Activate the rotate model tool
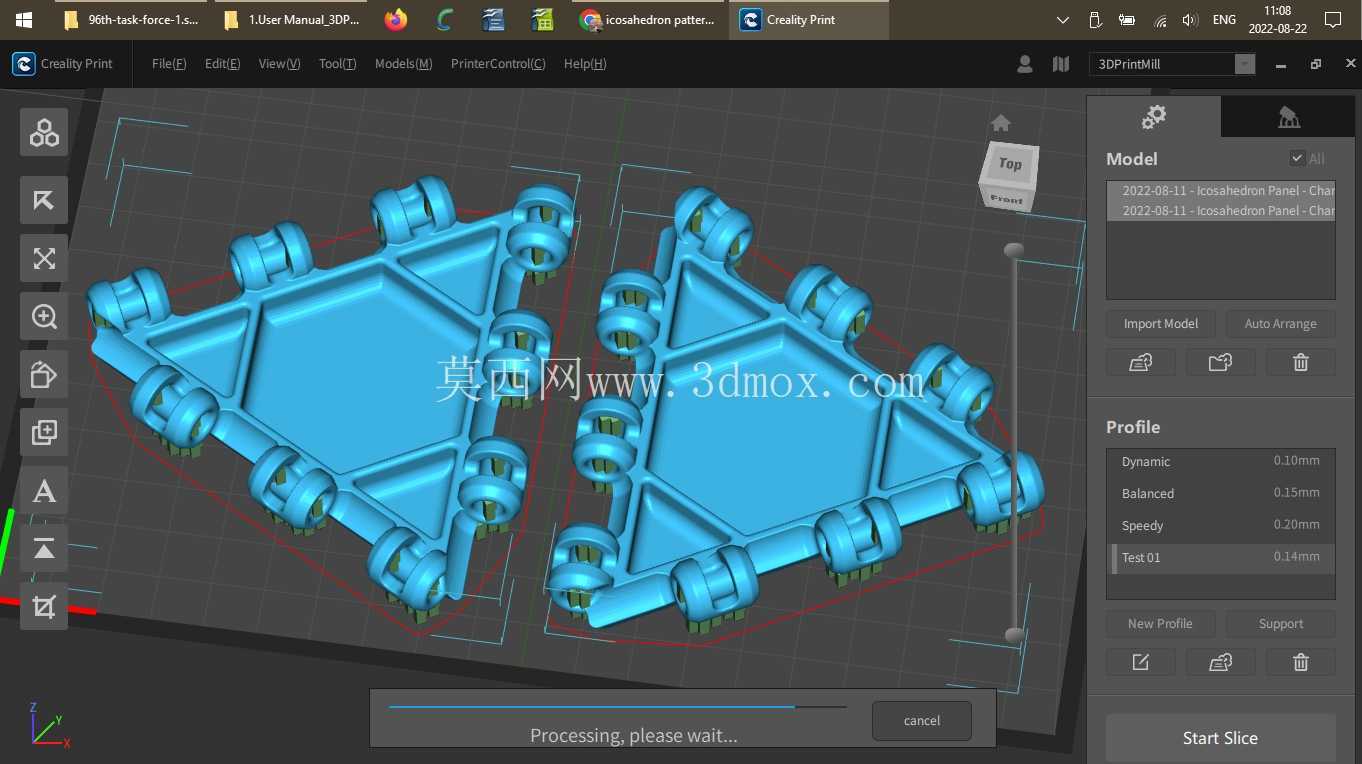This screenshot has width=1362, height=764. click(44, 374)
